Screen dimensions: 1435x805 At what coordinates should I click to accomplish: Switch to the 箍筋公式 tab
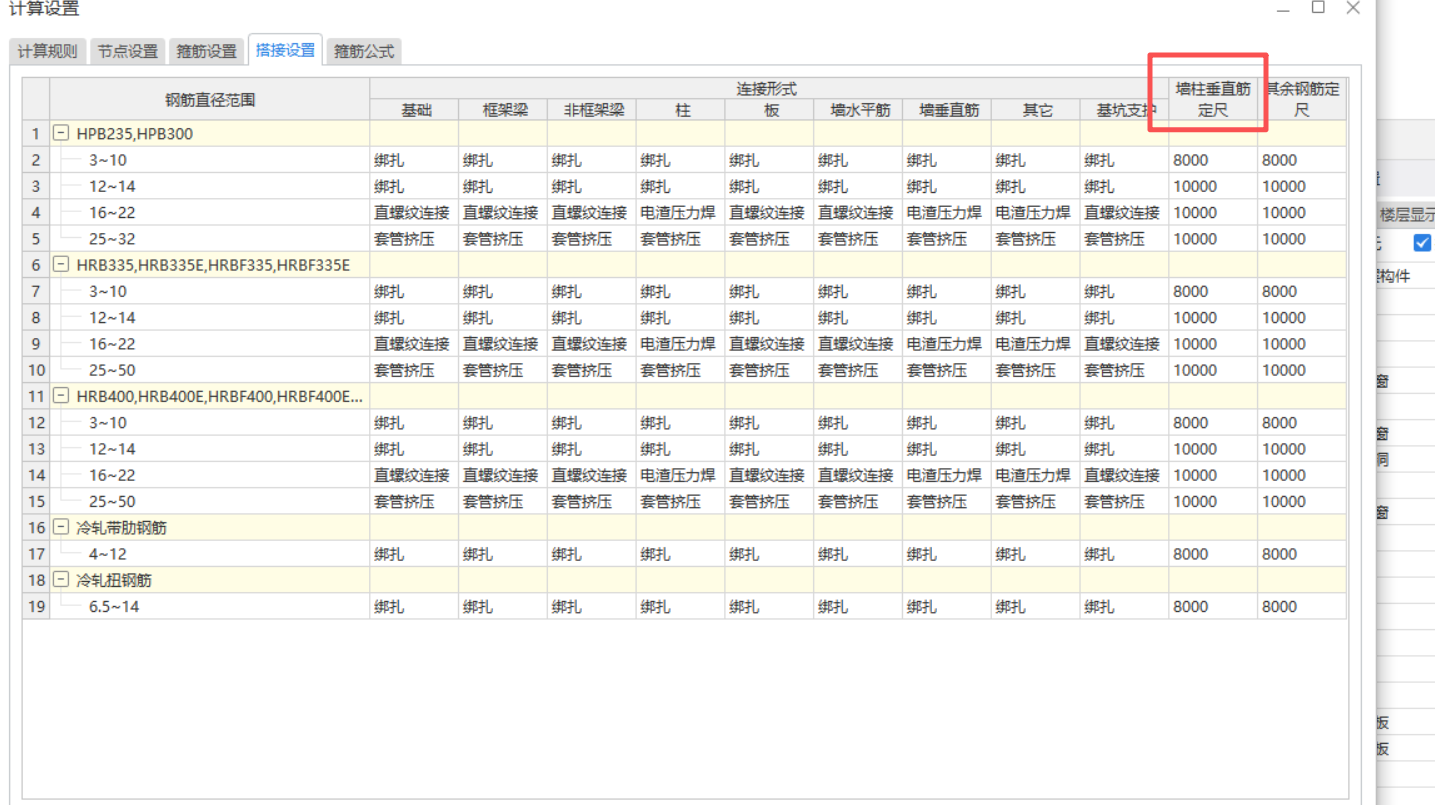[363, 51]
